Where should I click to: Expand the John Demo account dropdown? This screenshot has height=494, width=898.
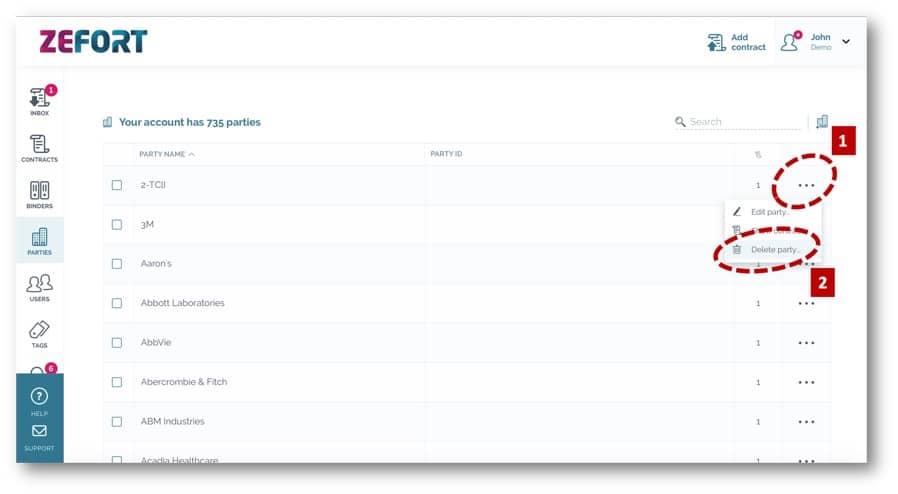(x=846, y=41)
